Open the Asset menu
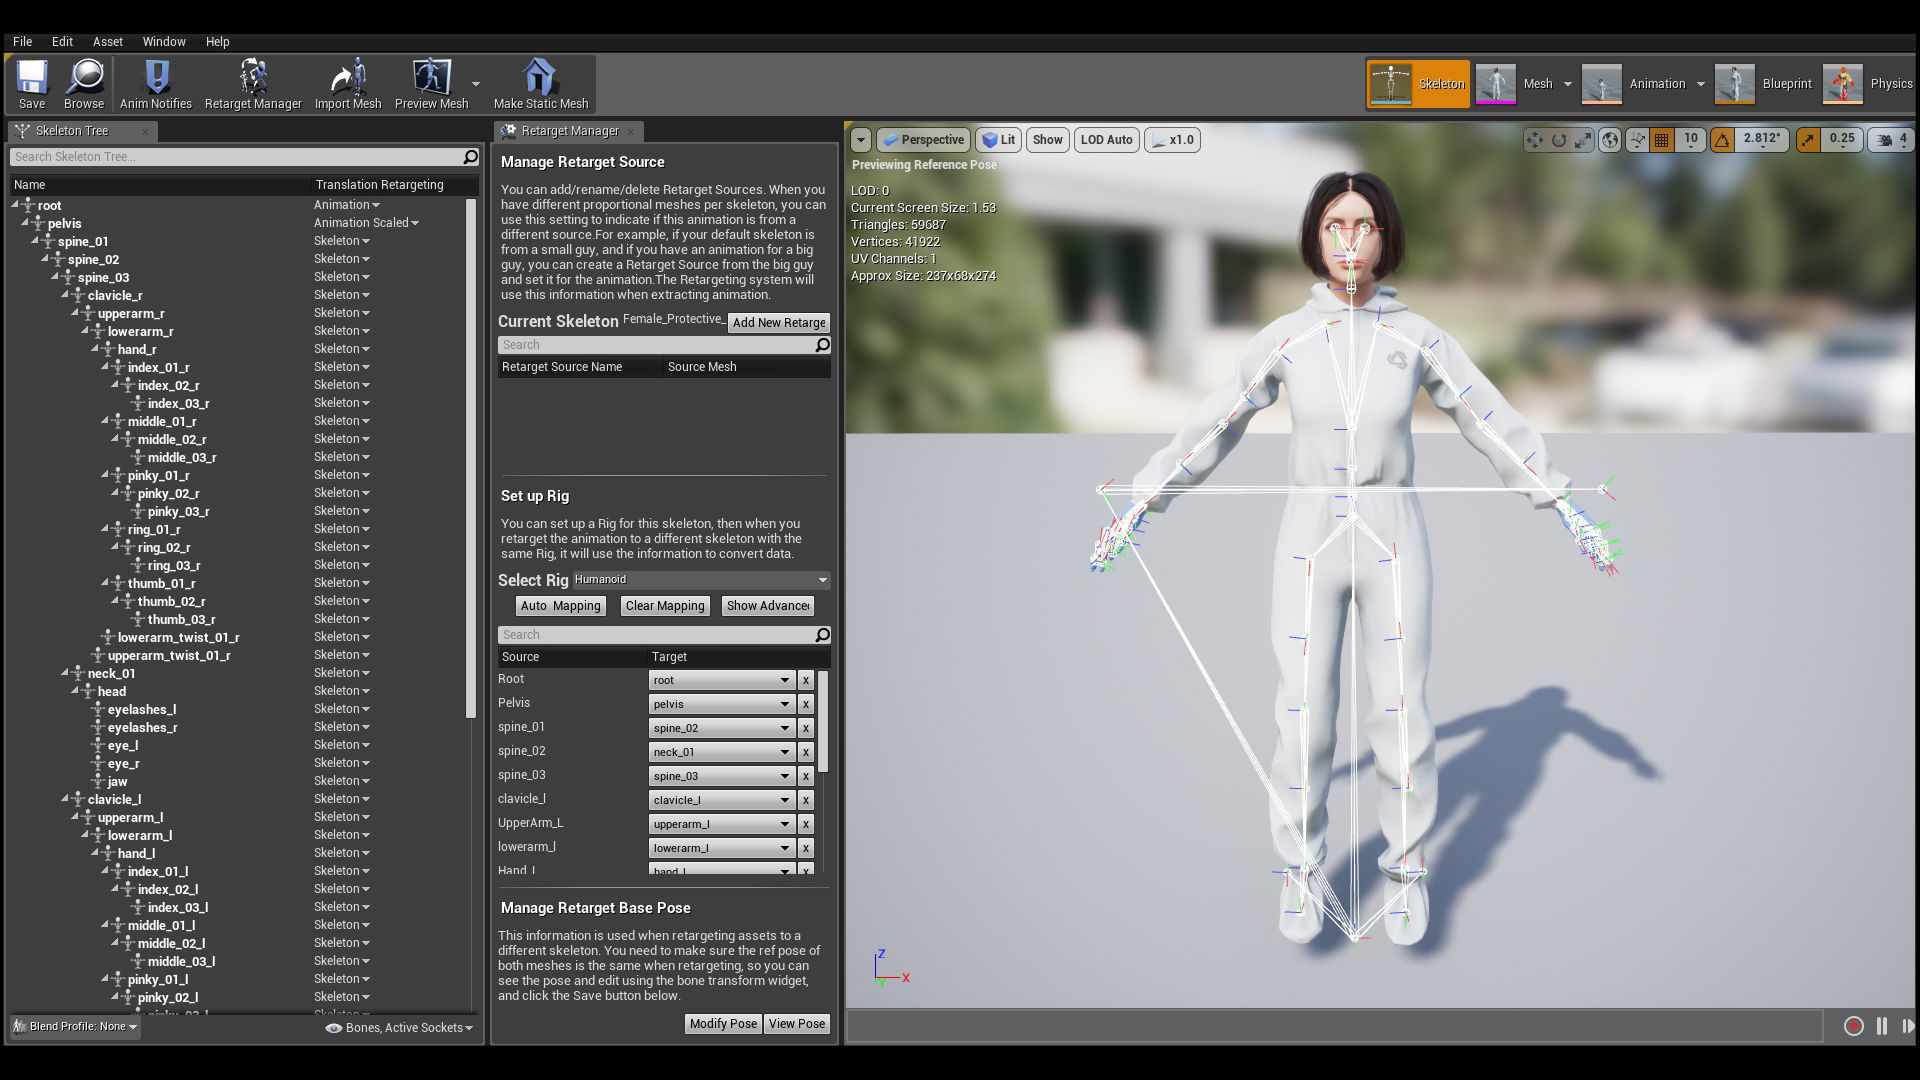The image size is (1920, 1080). (107, 41)
